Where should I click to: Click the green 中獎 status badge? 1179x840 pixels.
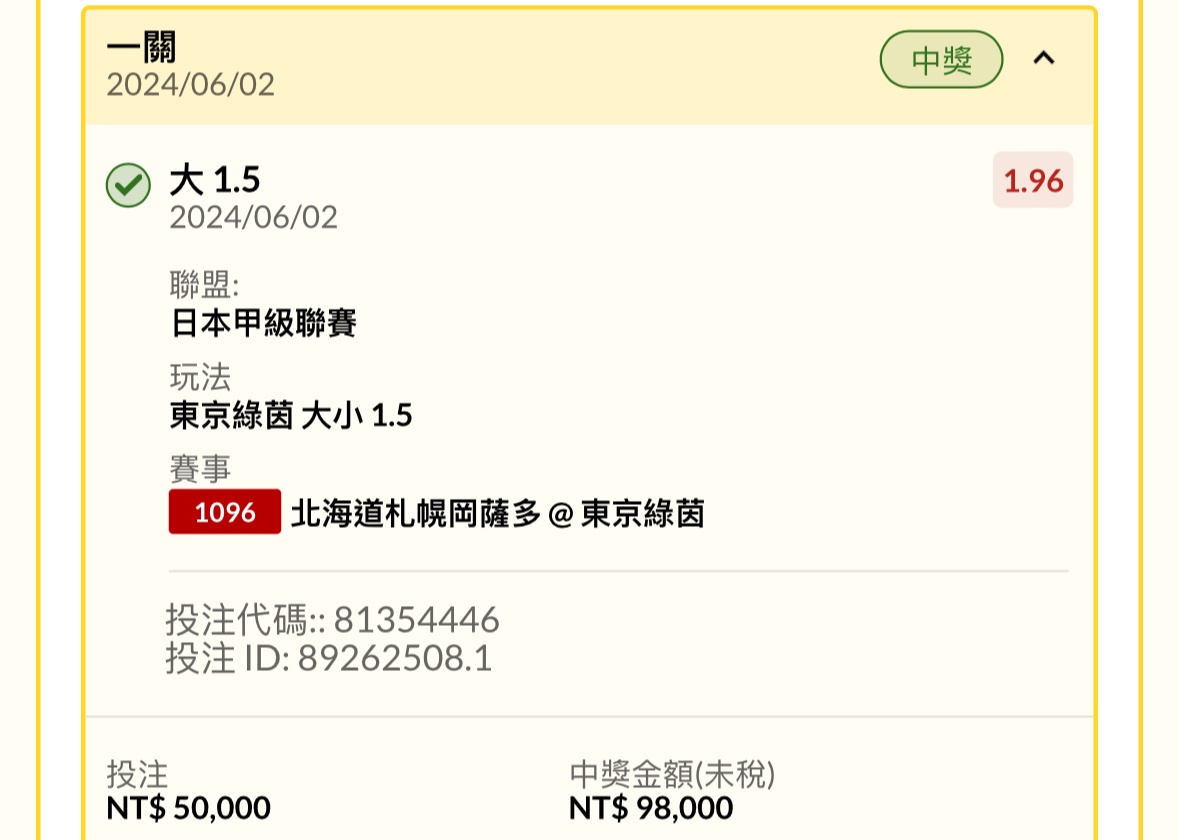[x=941, y=60]
